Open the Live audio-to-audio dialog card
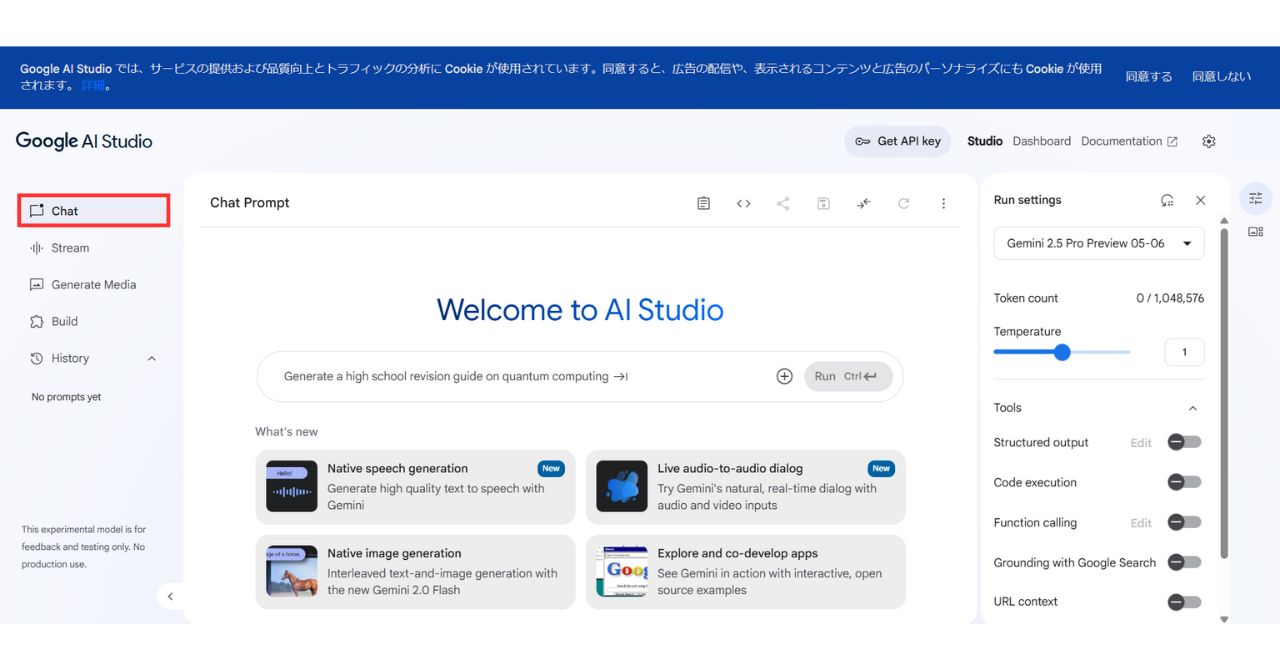1280x670 pixels. [745, 487]
